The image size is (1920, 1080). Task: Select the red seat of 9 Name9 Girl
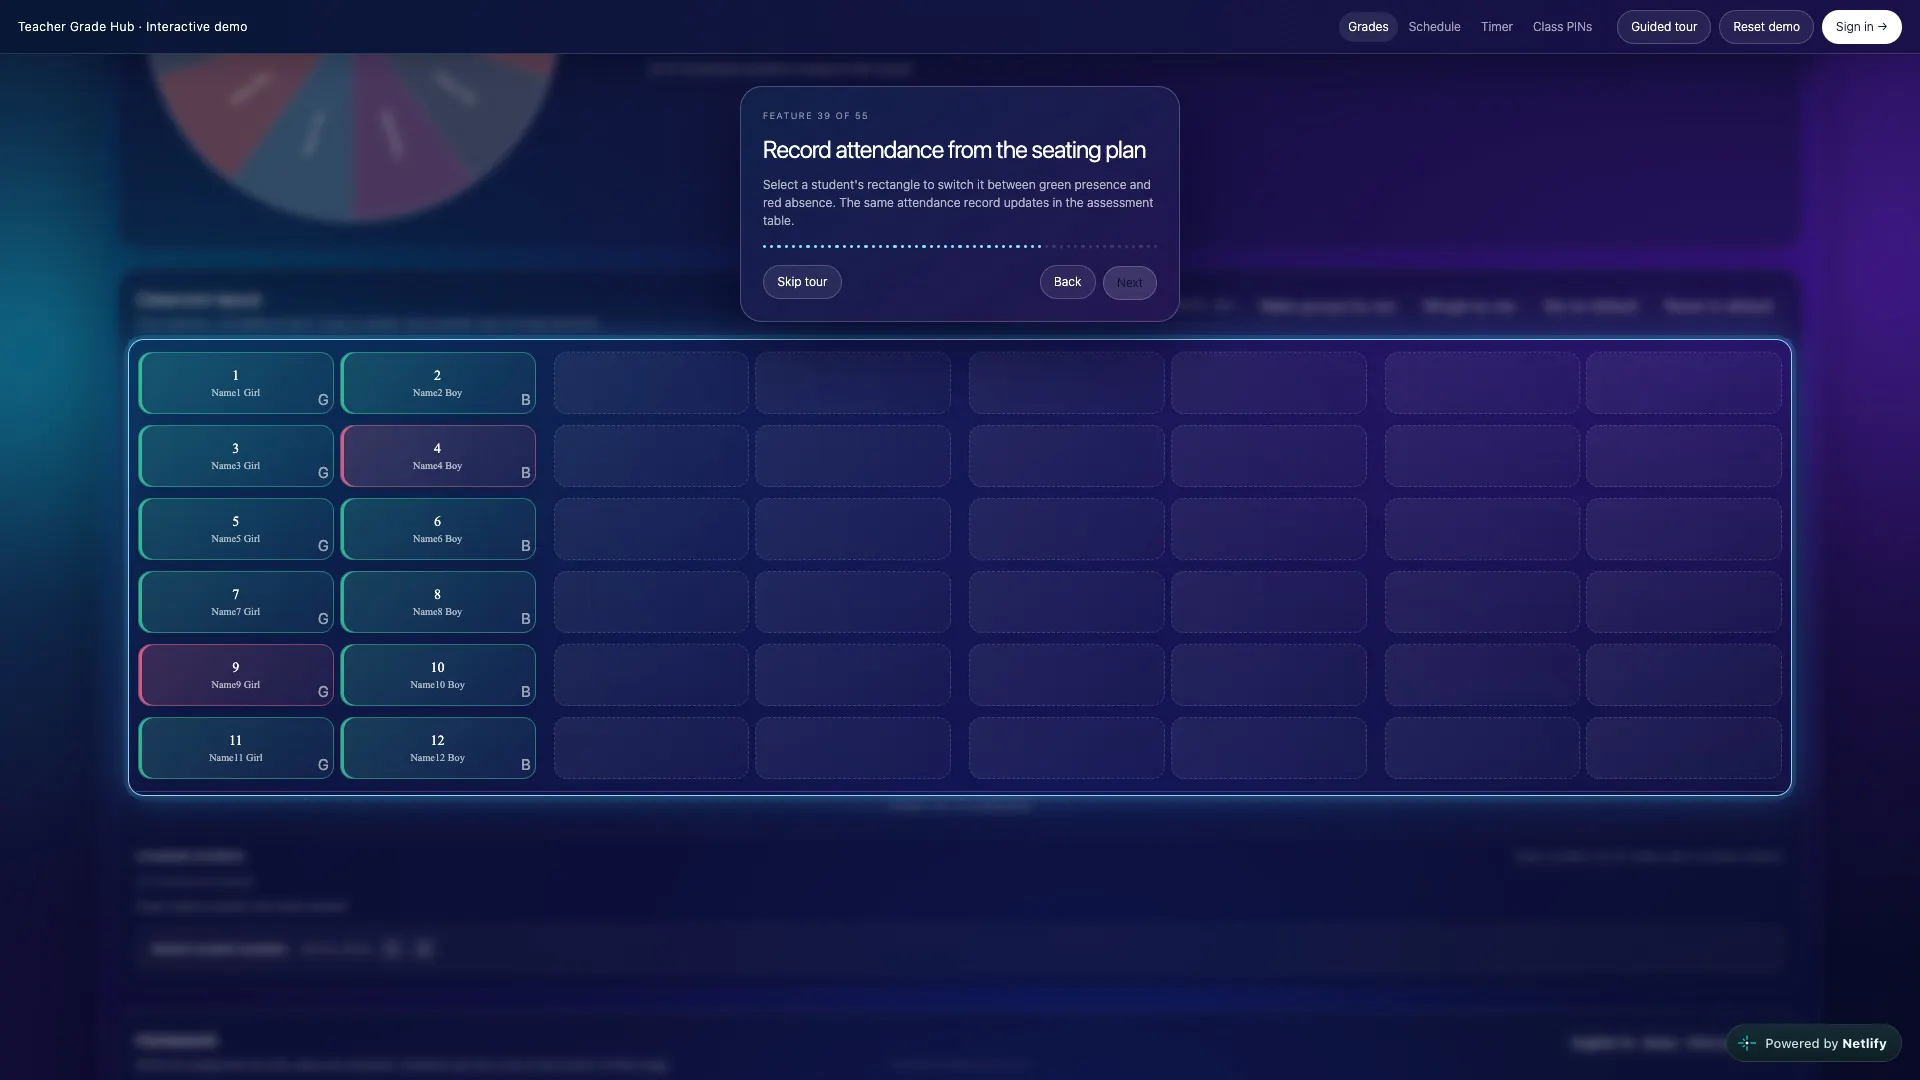(x=236, y=675)
